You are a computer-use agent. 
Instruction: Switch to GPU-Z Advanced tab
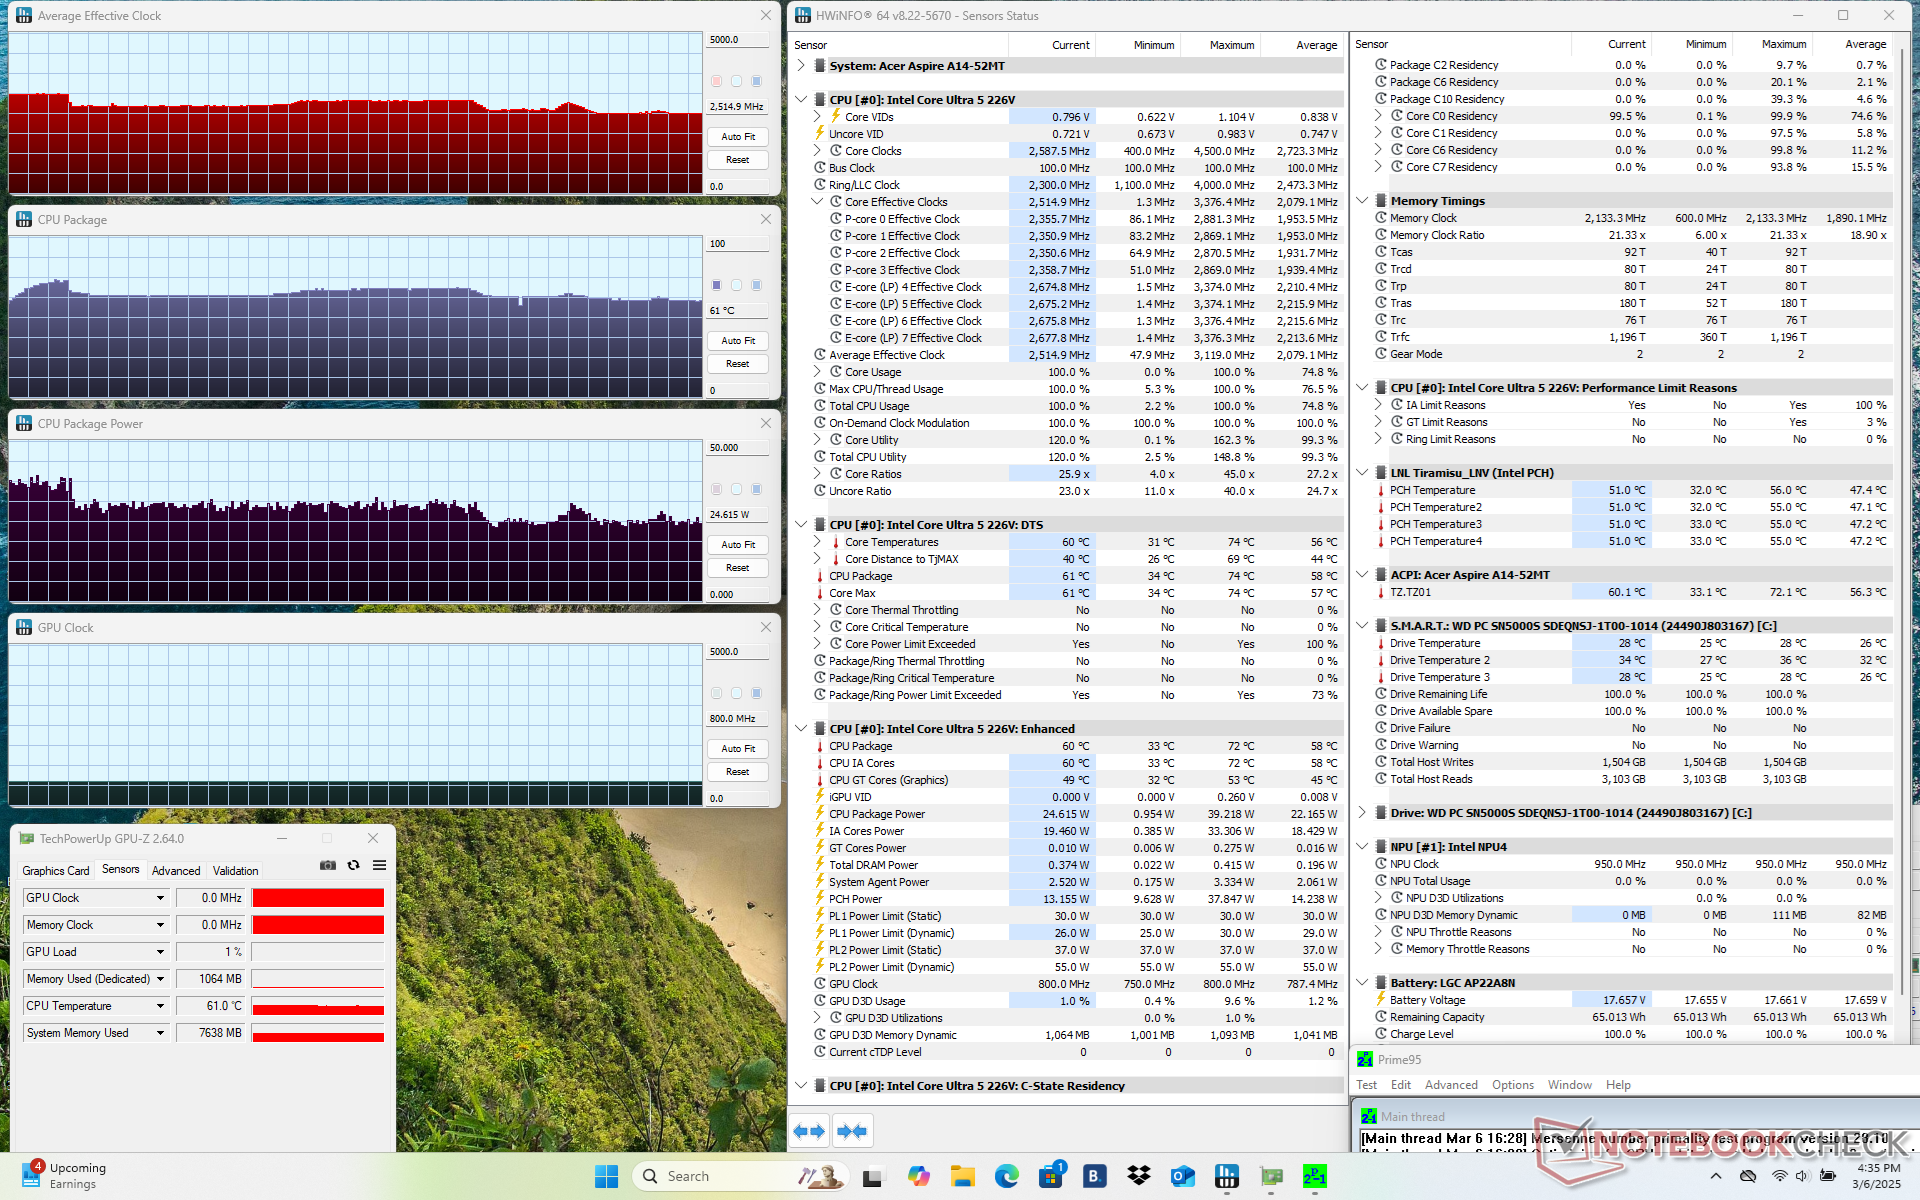click(176, 871)
